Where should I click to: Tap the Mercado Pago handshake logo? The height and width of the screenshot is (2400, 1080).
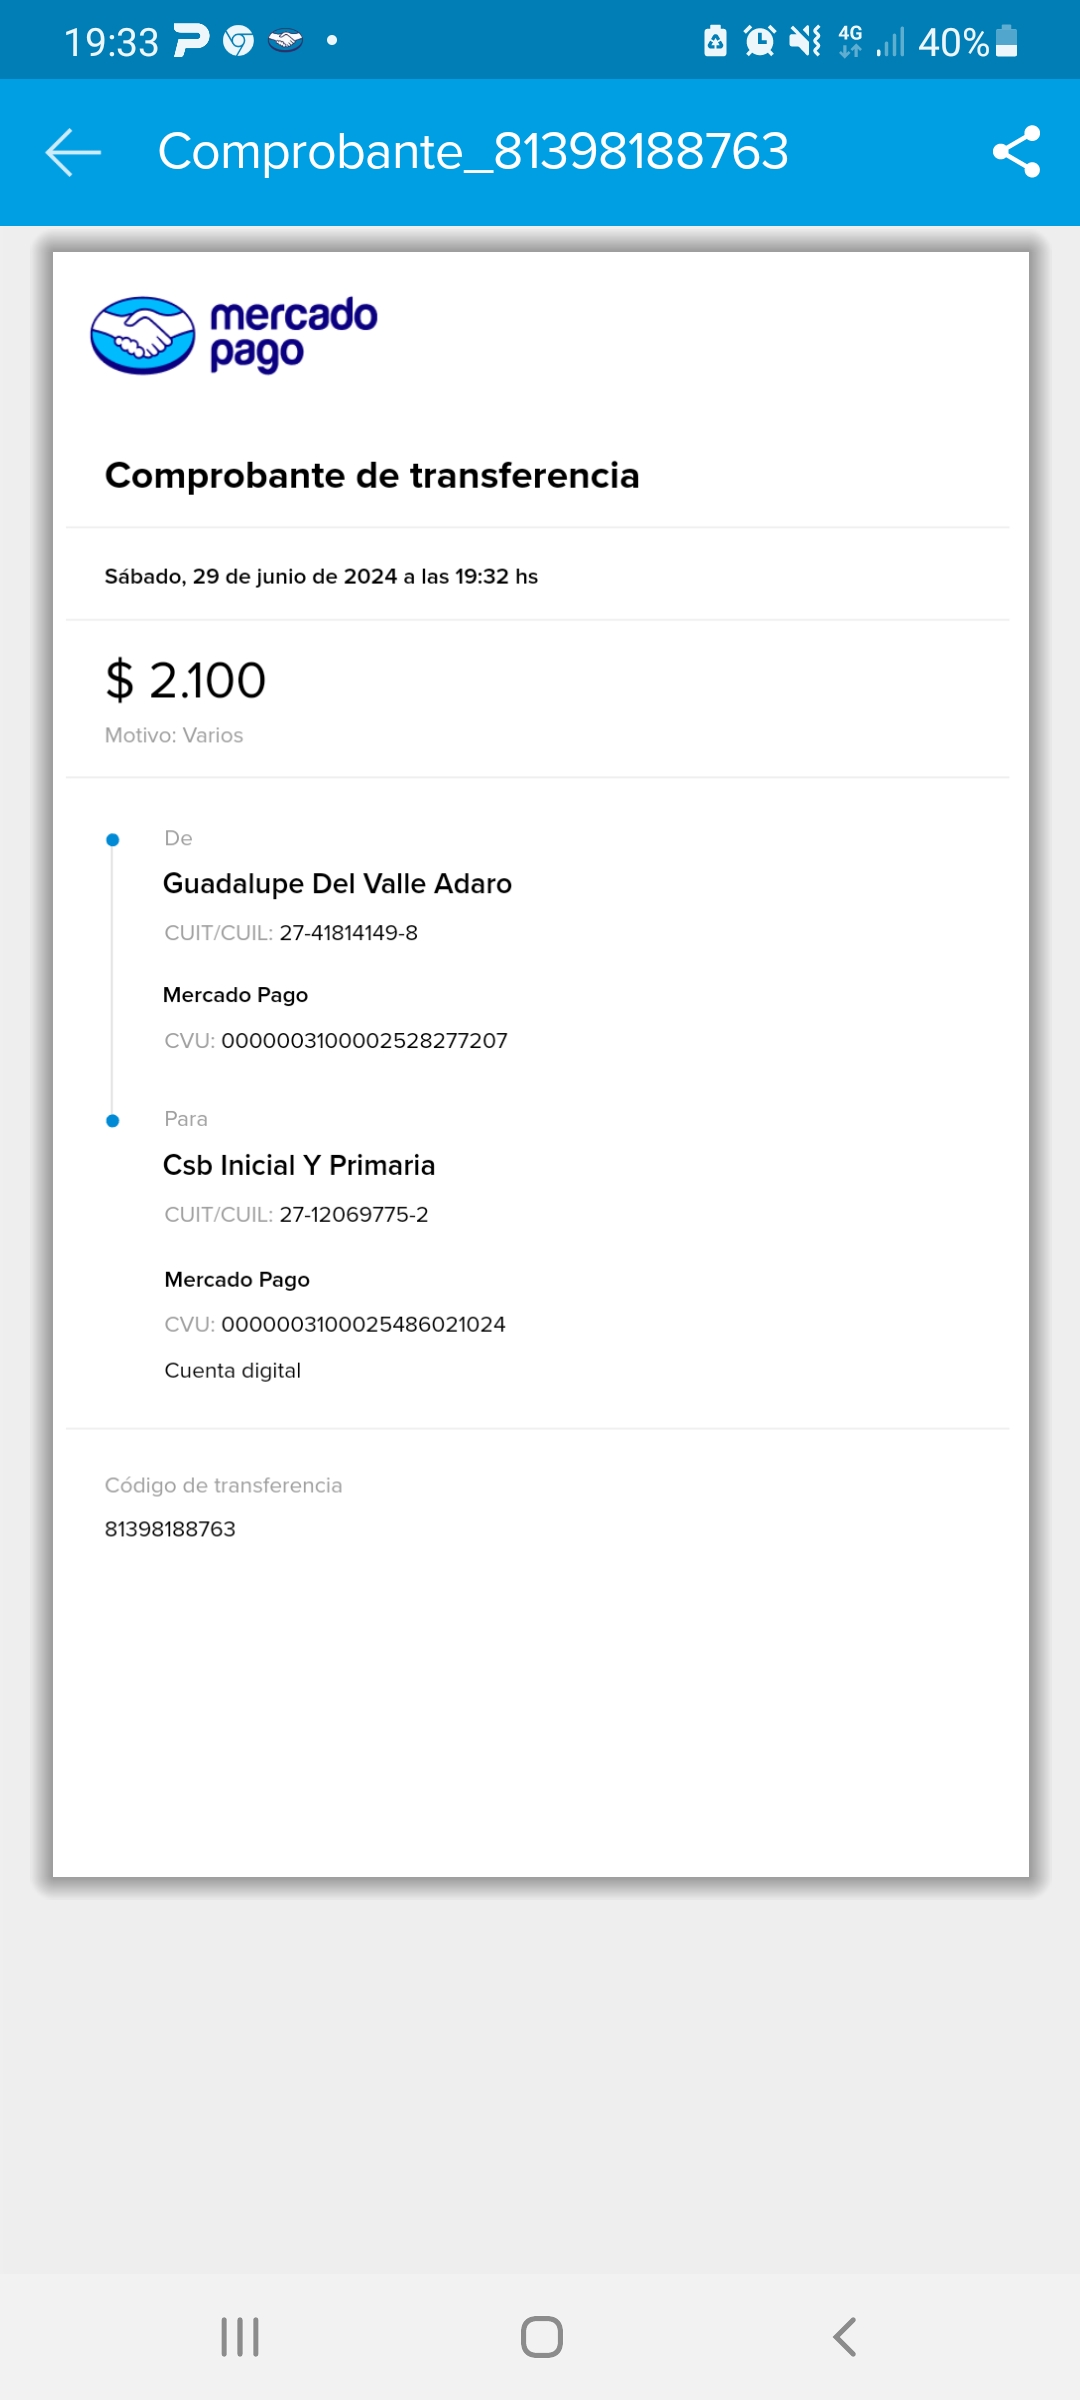[x=143, y=336]
